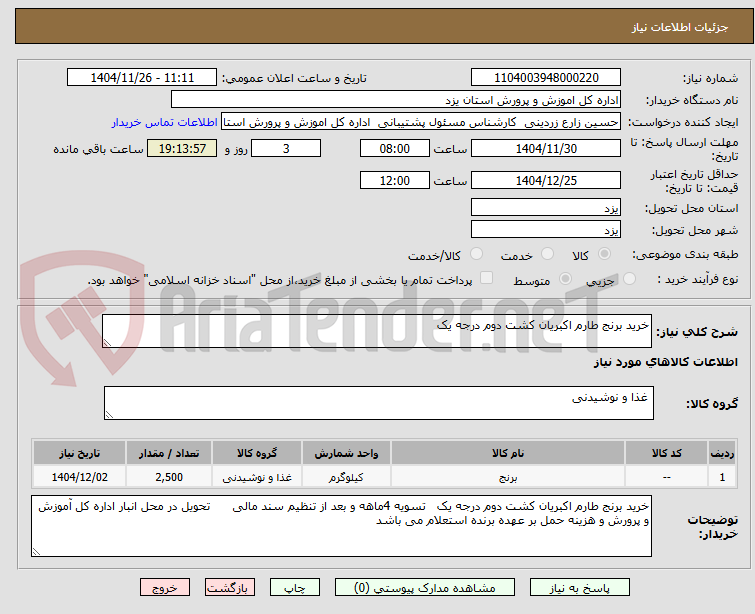Click the غذا و نوشیدنی table cell

point(257,477)
